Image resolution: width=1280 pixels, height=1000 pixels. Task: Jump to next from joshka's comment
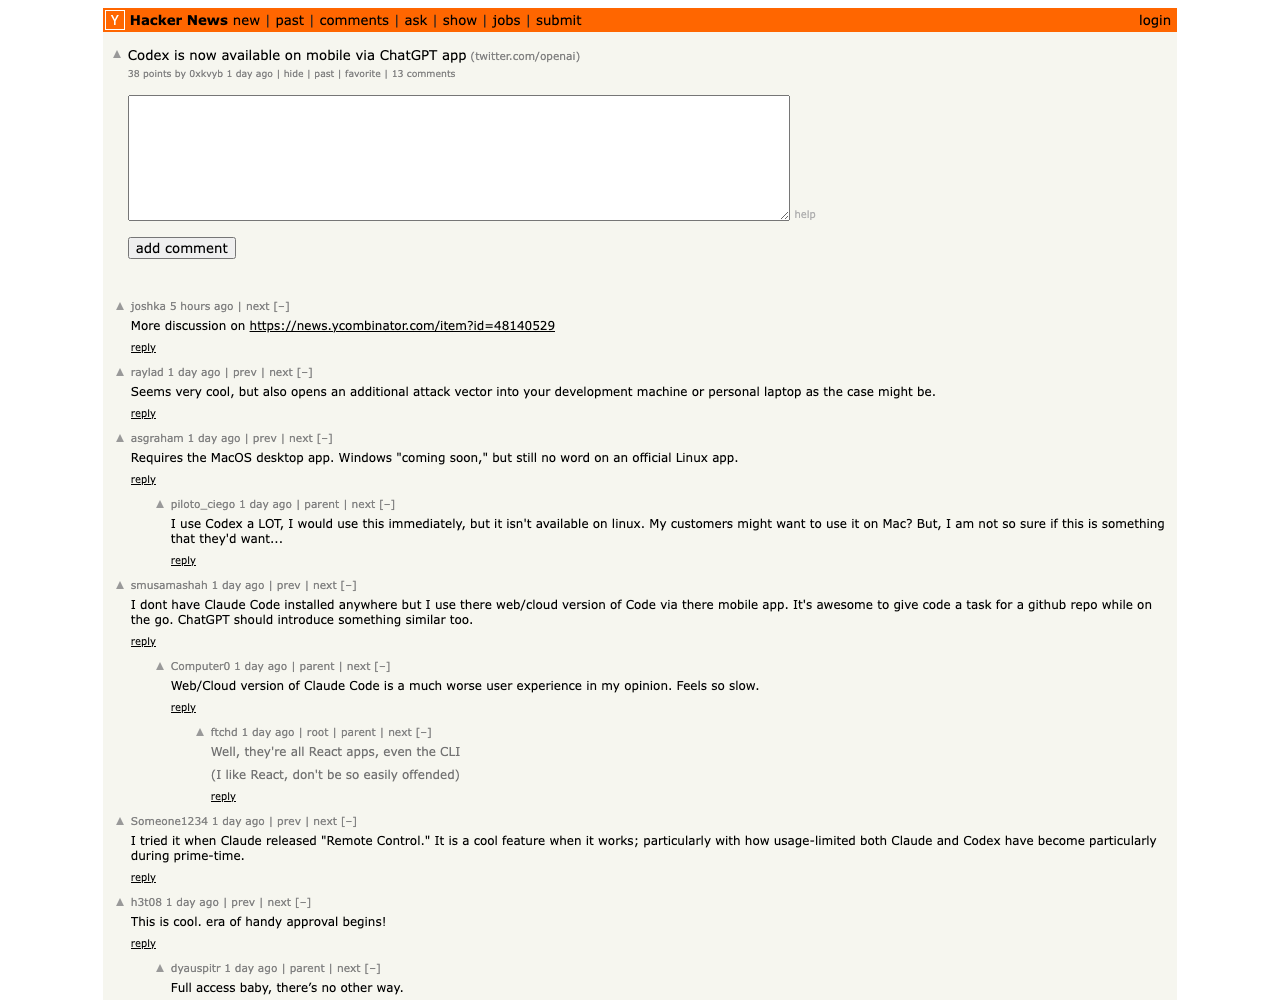(x=258, y=306)
